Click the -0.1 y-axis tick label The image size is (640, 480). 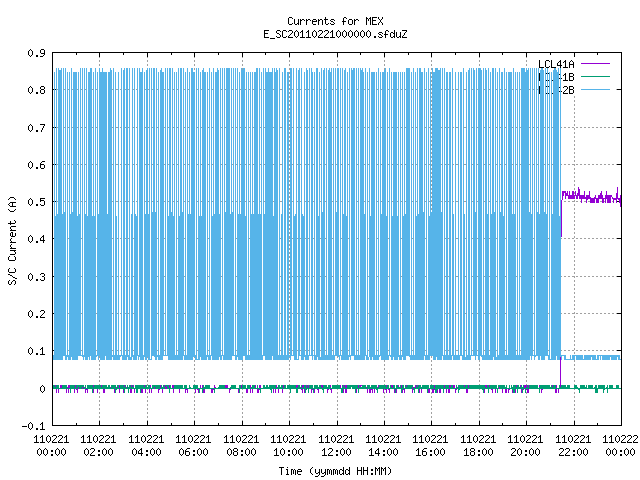[x=33, y=426]
